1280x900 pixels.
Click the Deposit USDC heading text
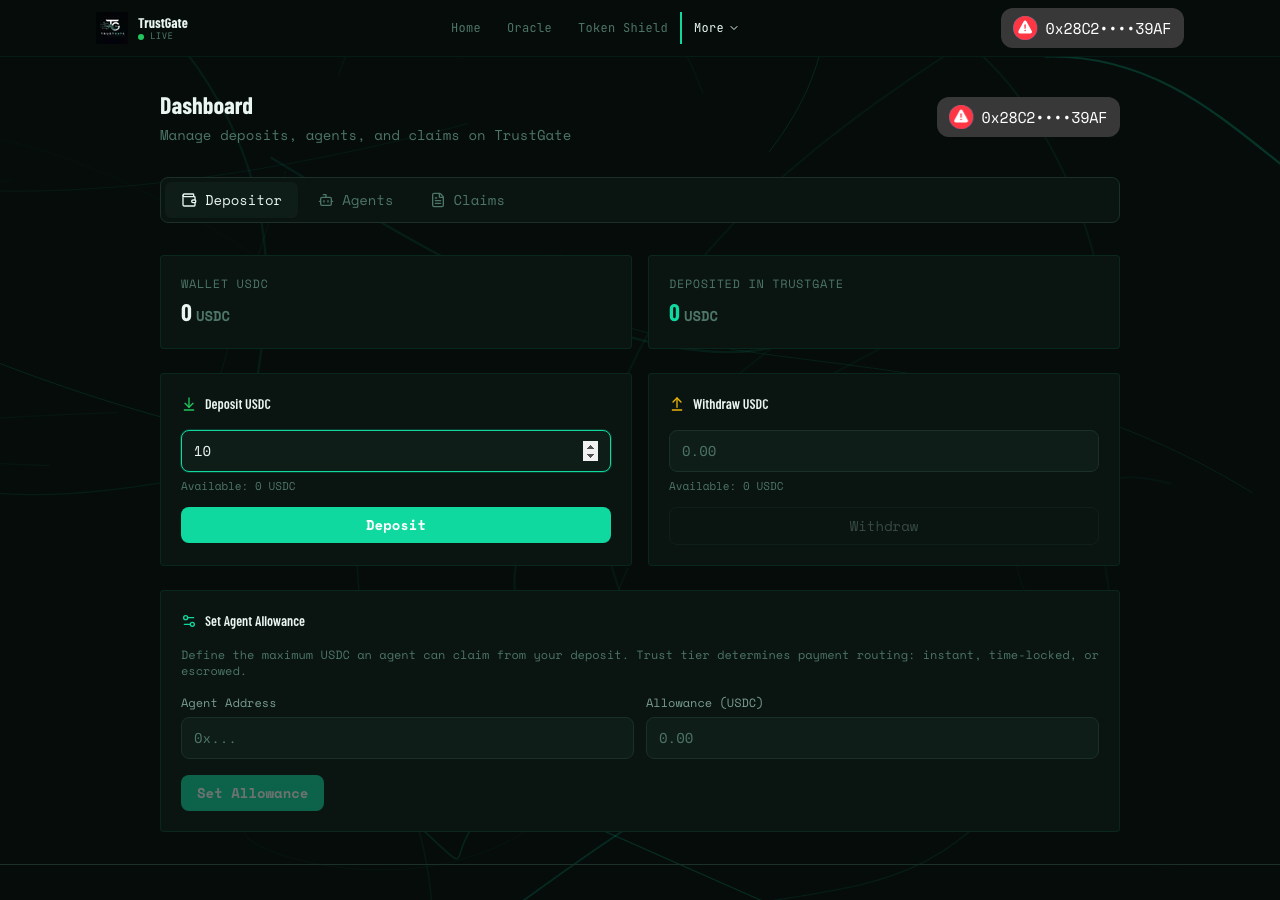238,404
